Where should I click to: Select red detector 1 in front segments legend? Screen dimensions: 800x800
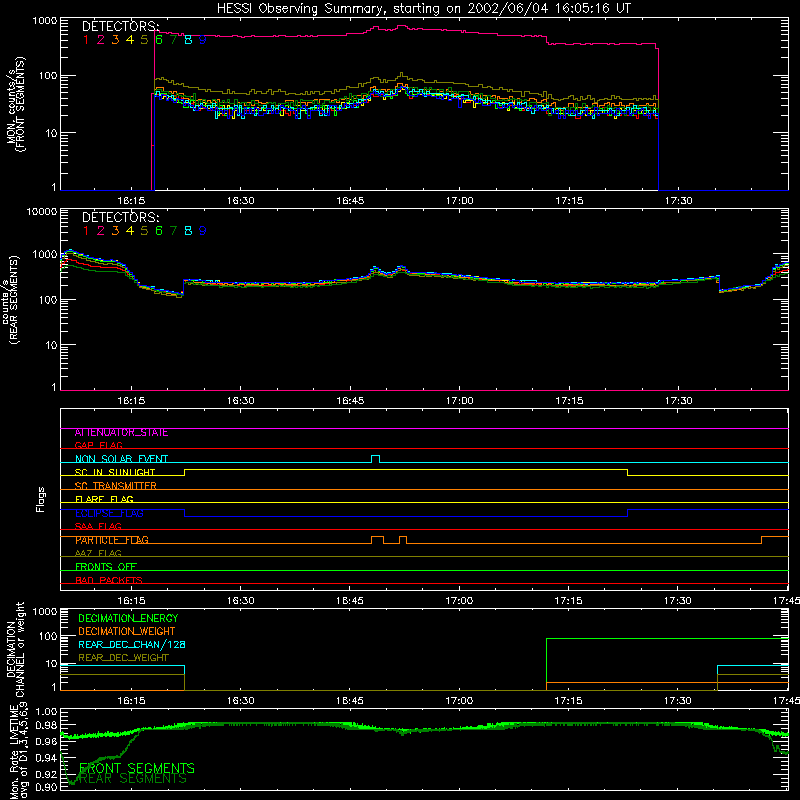(x=86, y=40)
